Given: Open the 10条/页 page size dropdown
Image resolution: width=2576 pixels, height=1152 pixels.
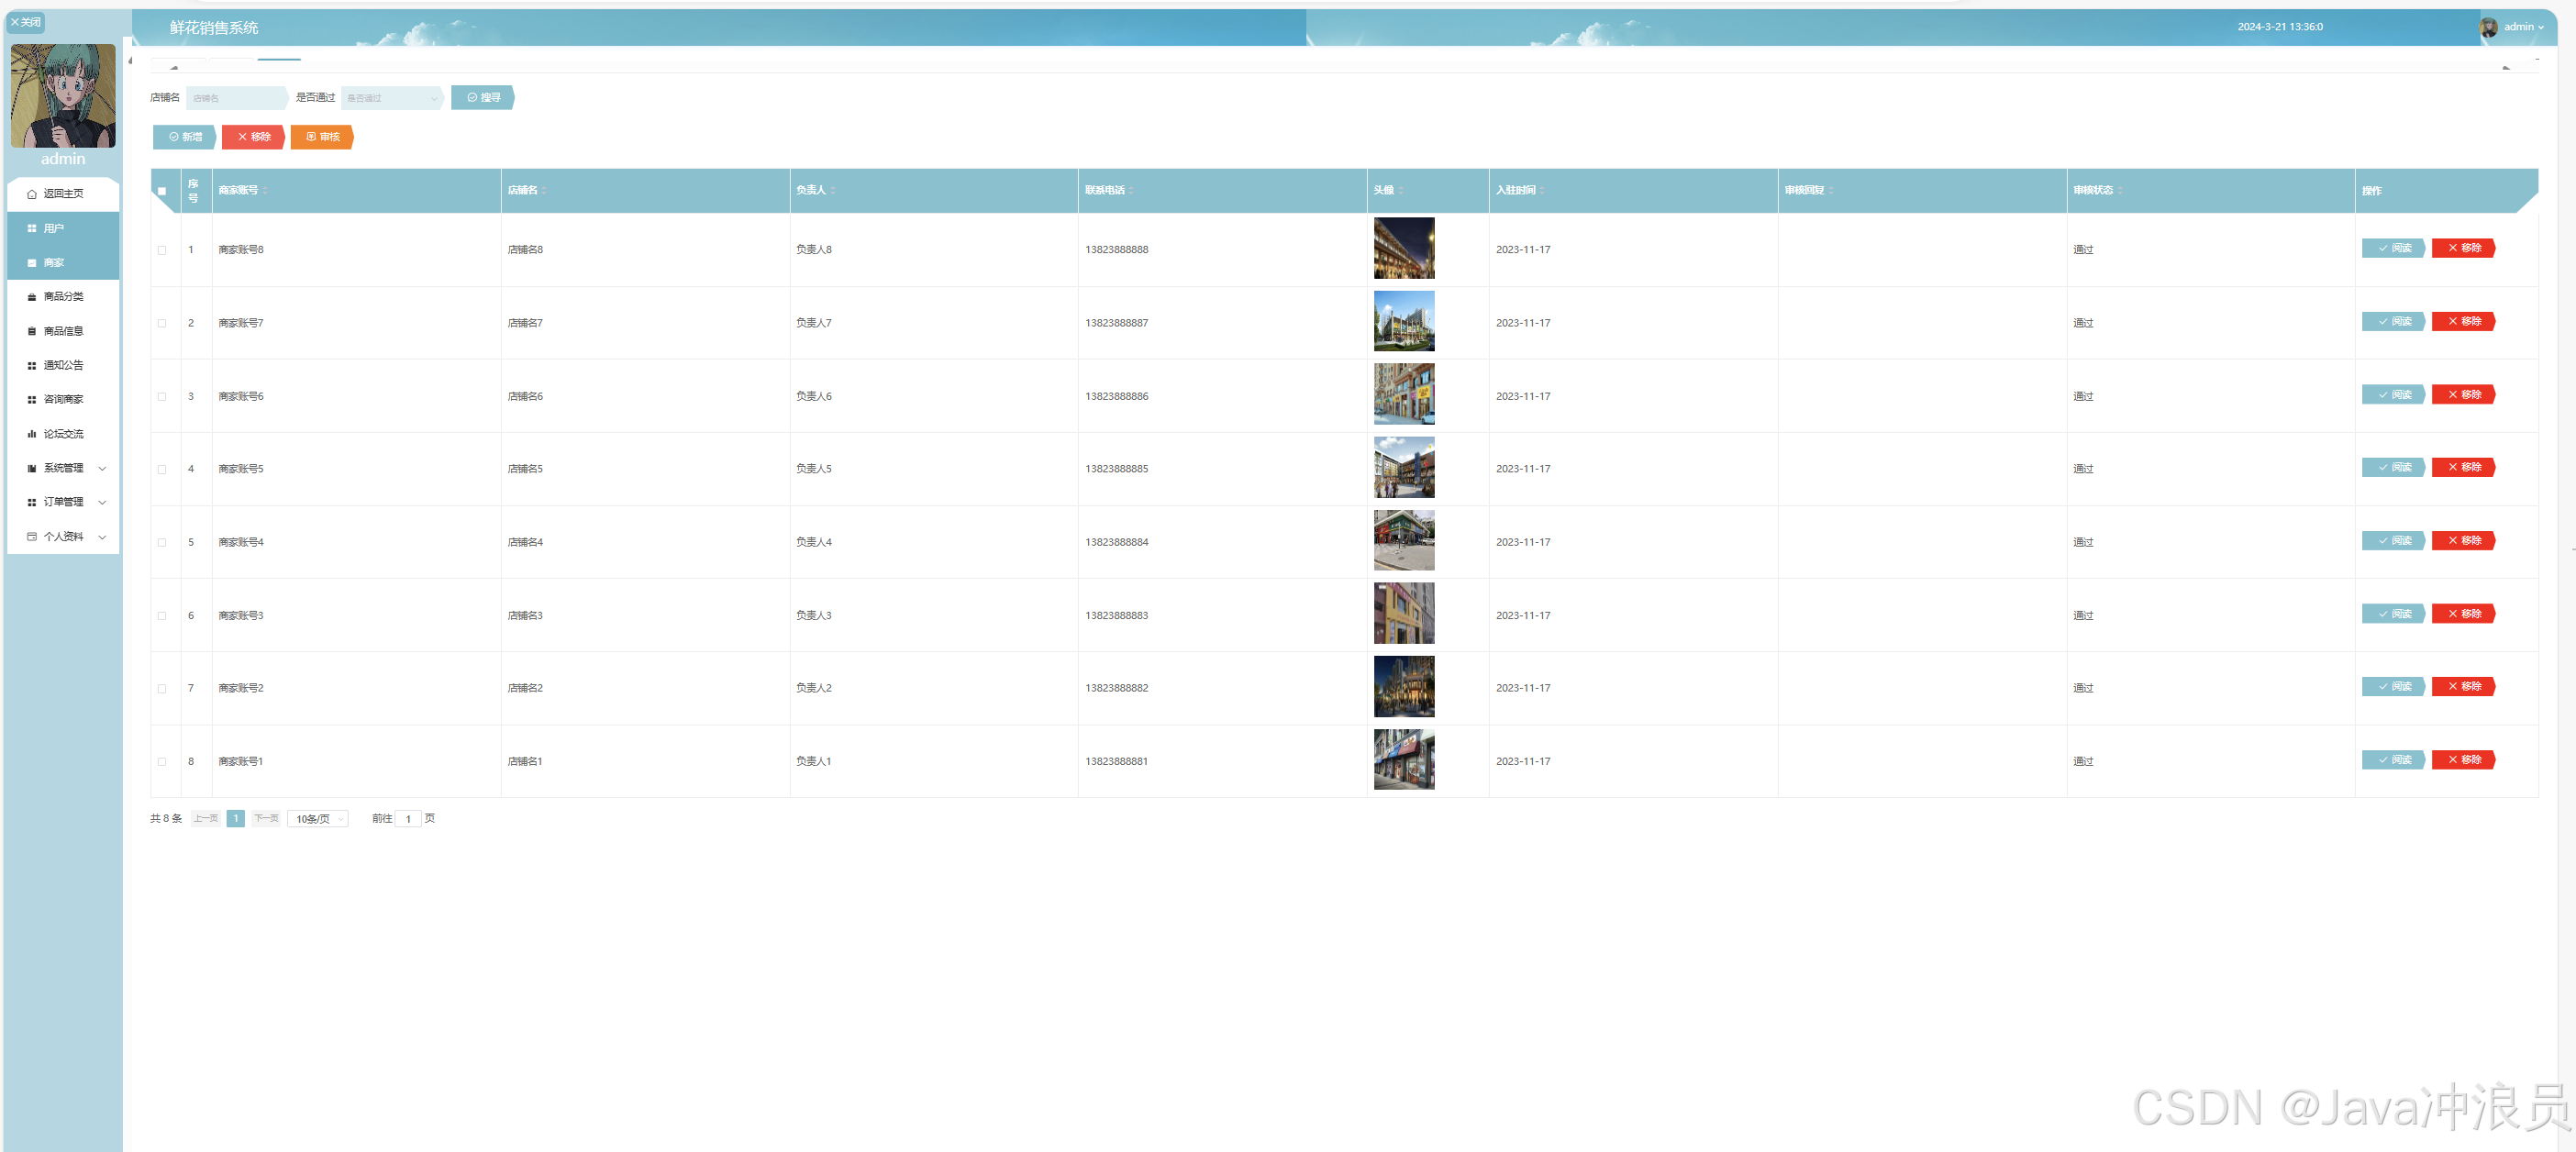Looking at the screenshot, I should click(x=318, y=819).
